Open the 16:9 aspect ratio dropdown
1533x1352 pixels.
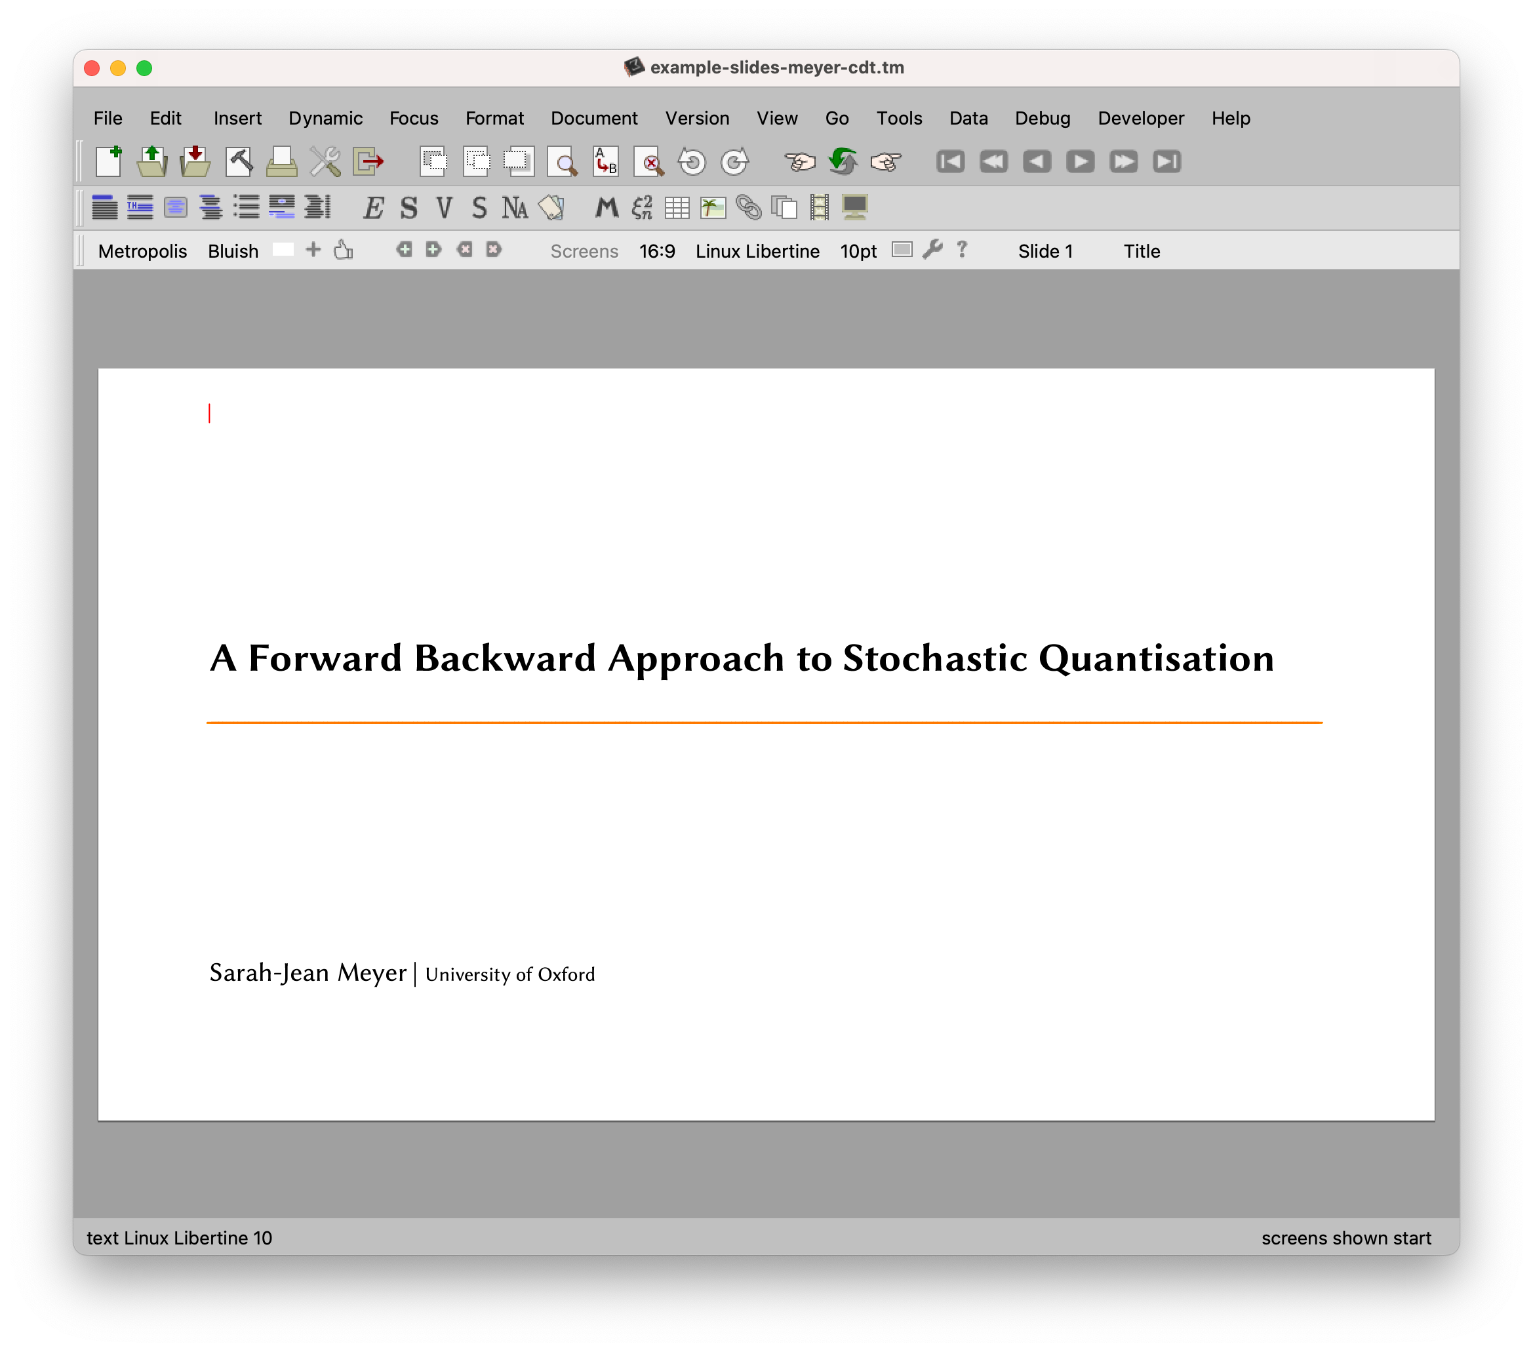point(657,251)
